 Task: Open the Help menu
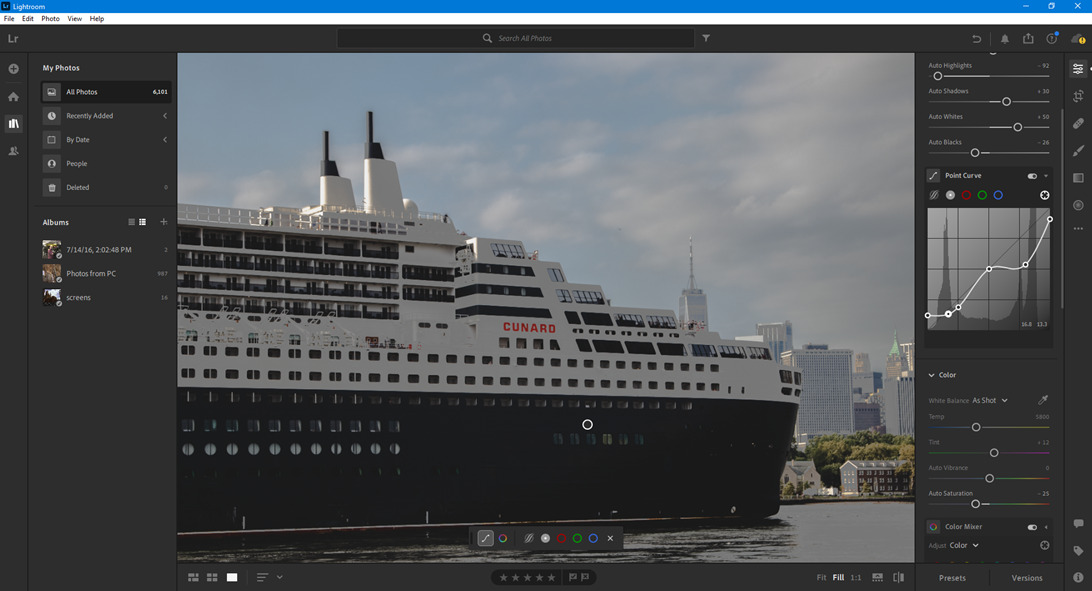pyautogui.click(x=97, y=19)
